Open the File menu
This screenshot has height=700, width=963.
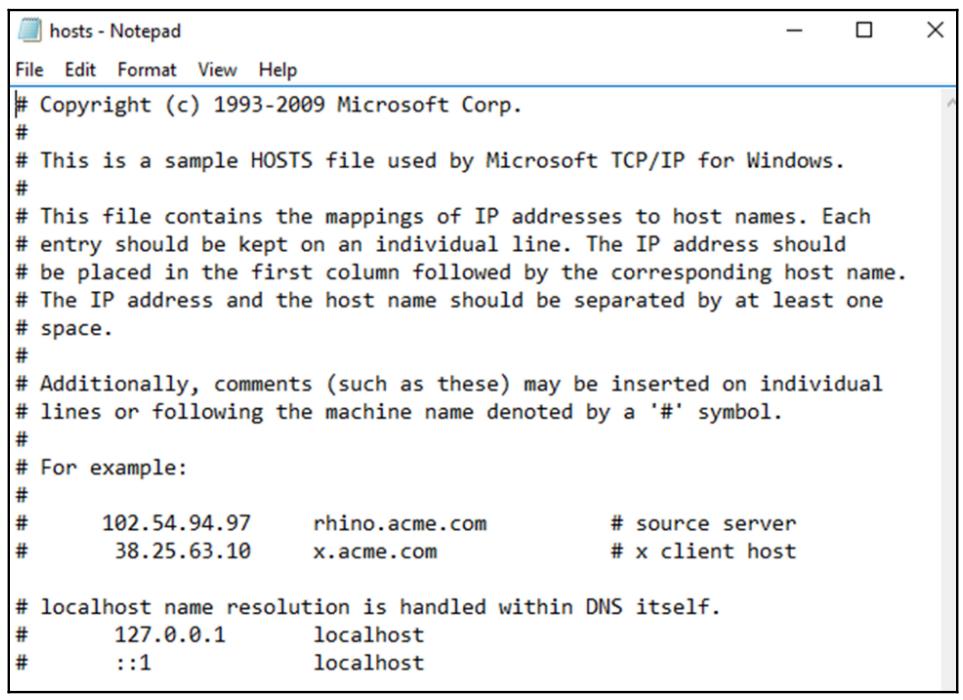[29, 70]
